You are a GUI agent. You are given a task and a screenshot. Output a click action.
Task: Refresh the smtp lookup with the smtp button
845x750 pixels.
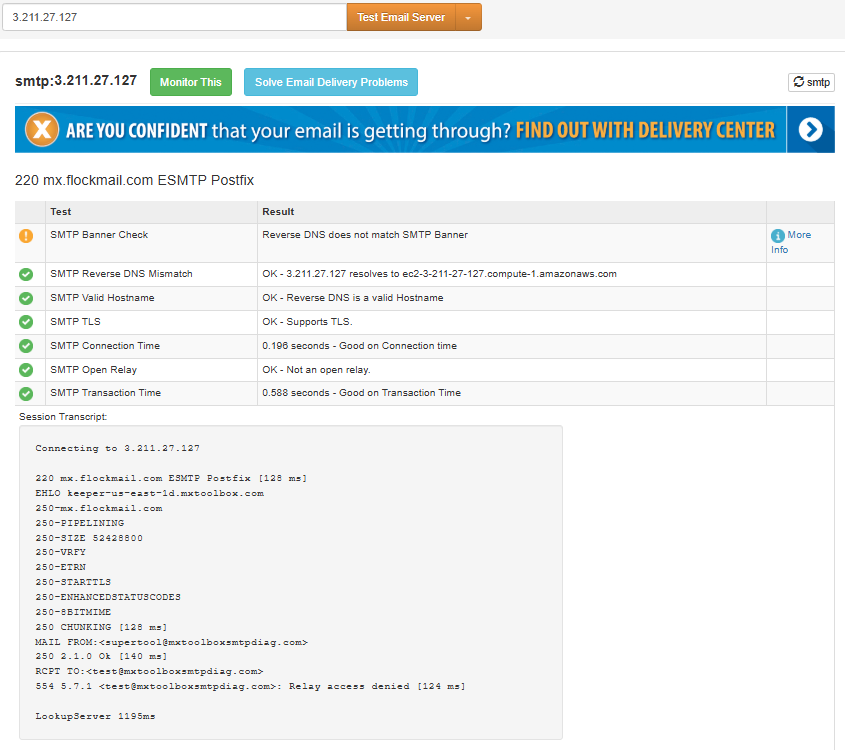(x=811, y=82)
